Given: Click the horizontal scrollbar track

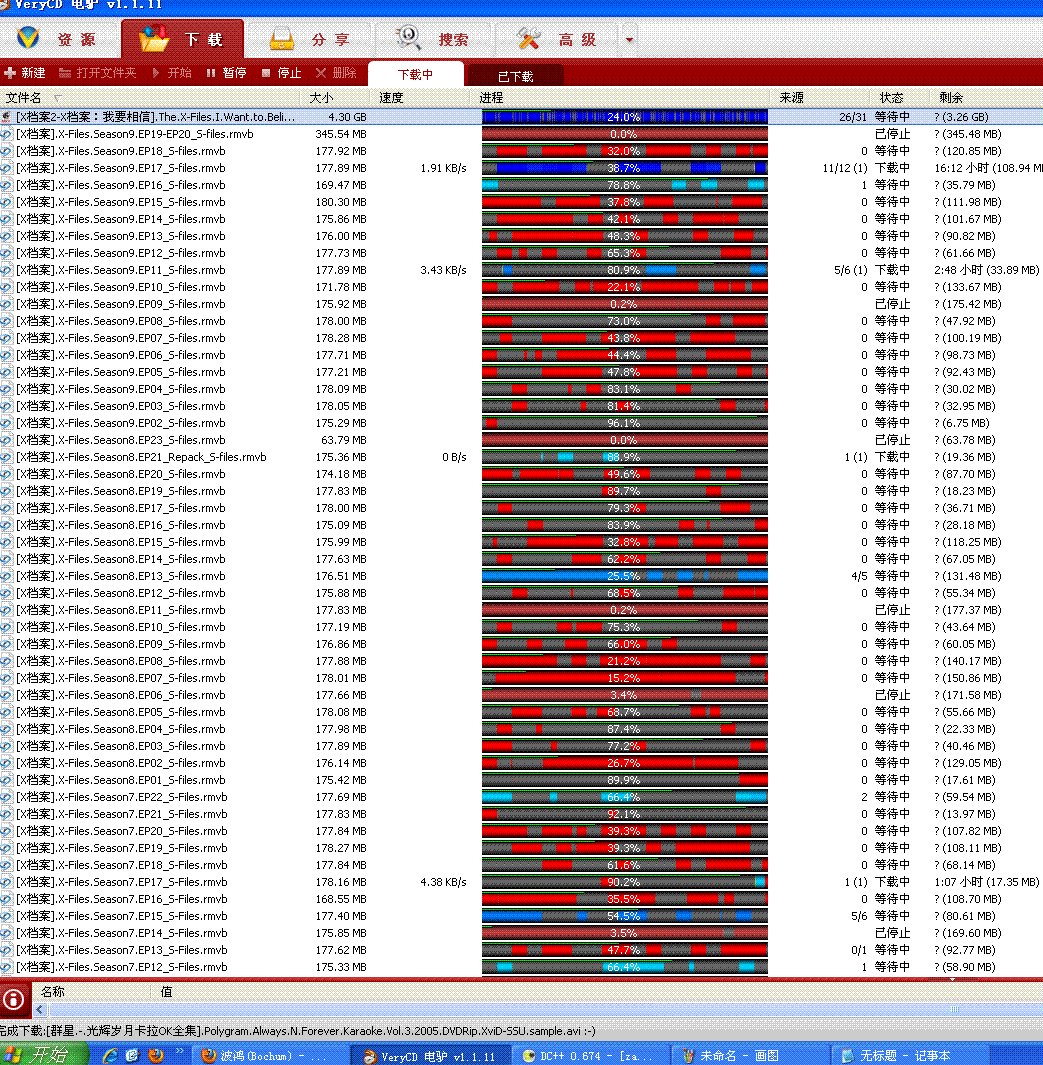Looking at the screenshot, I should click(x=543, y=1010).
